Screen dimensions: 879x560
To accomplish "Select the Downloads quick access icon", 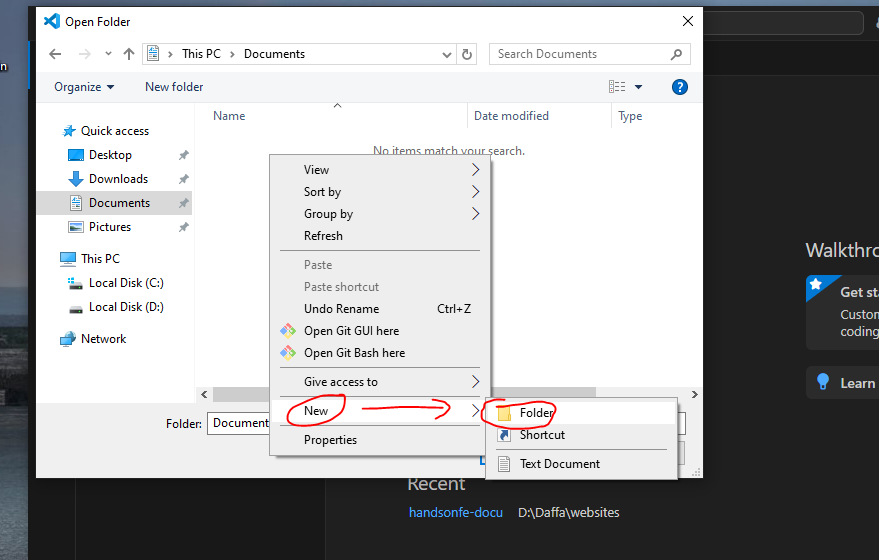I will click(76, 179).
